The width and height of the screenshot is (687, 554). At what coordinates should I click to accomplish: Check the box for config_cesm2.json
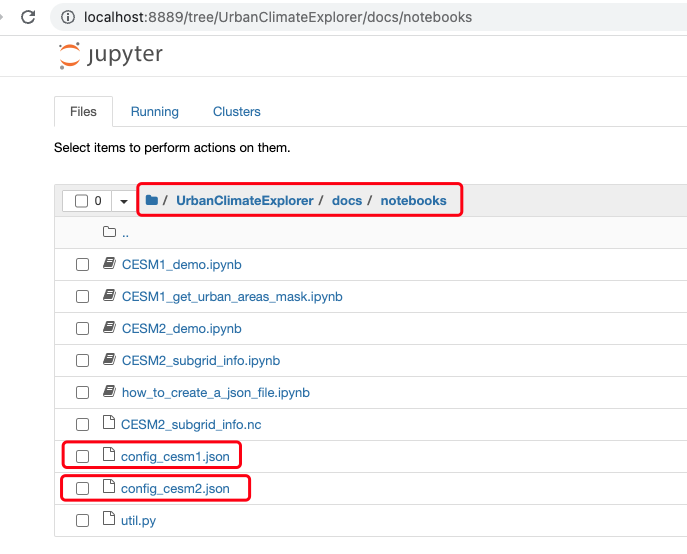pos(82,489)
